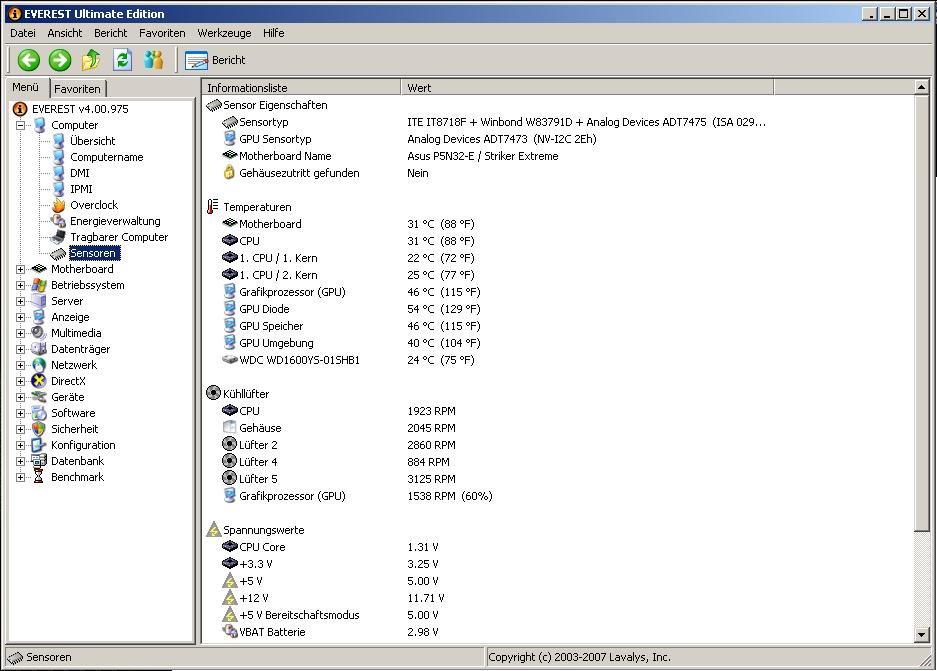Click the green Forward arrow toolbar icon
Screen dimensions: 937x671
[x=60, y=60]
